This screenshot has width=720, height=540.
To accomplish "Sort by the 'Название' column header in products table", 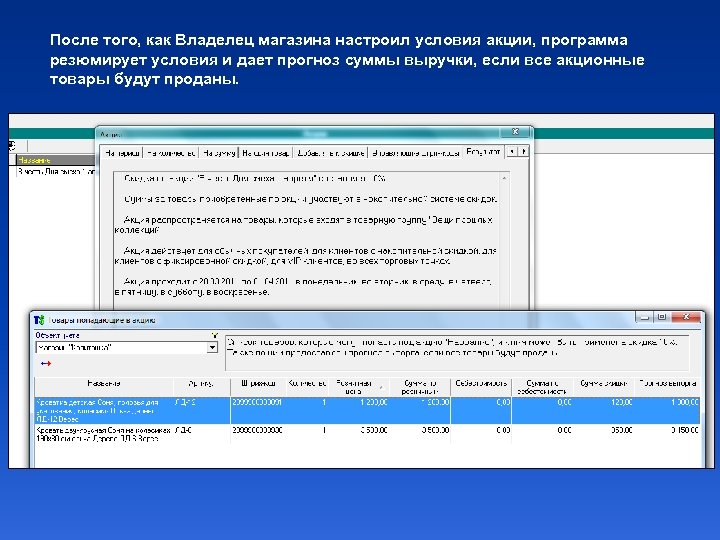I will tap(104, 387).
